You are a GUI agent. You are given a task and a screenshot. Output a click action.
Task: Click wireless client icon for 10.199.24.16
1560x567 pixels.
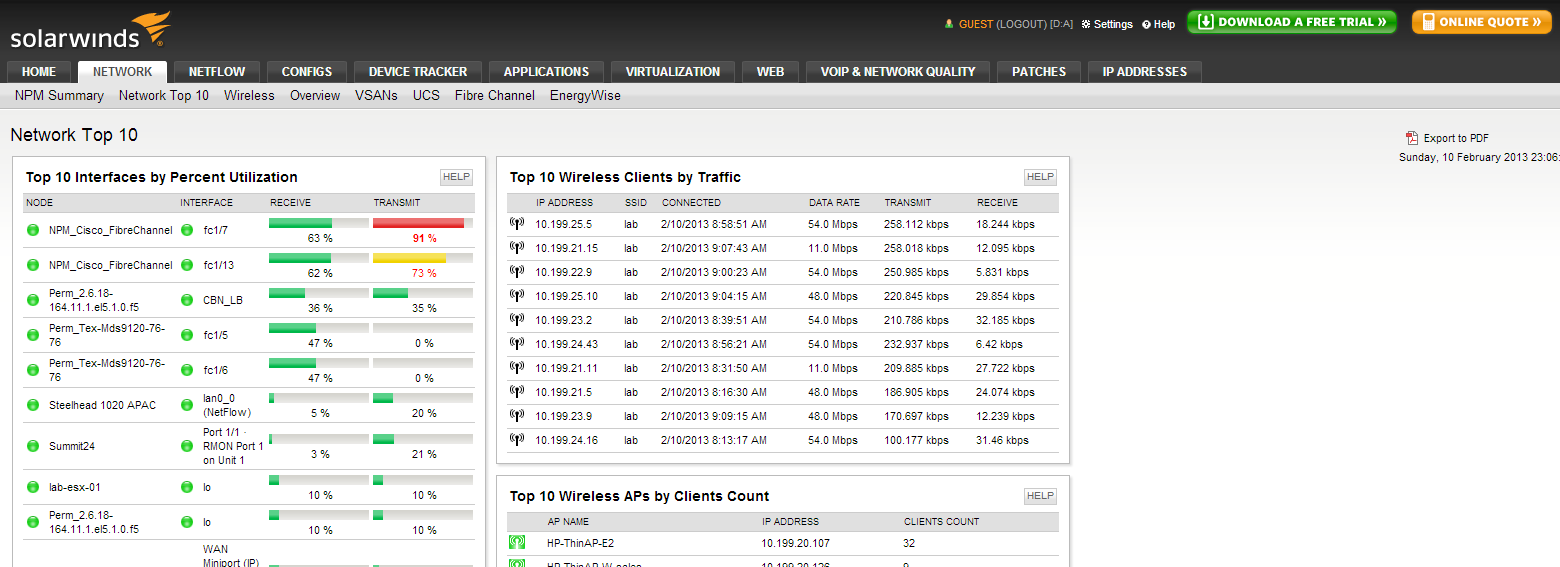(x=517, y=440)
